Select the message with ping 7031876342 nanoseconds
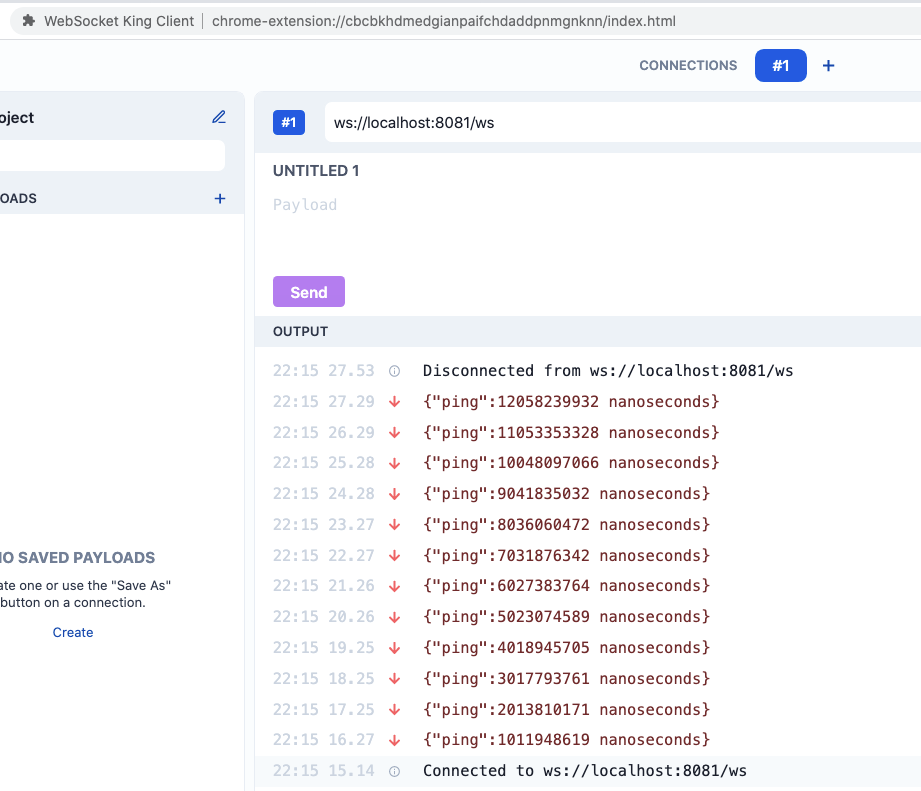Image resolution: width=921 pixels, height=791 pixels. click(x=566, y=556)
